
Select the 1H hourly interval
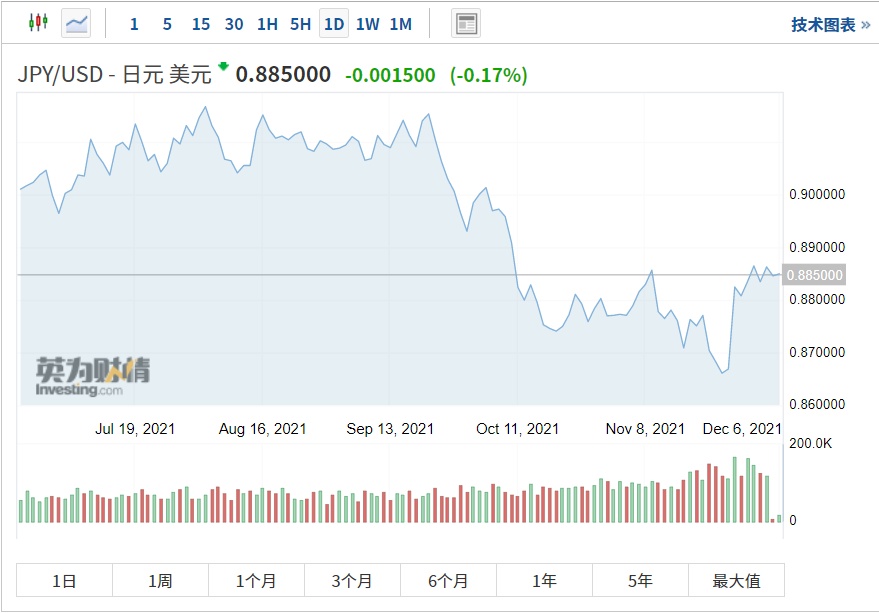click(267, 24)
